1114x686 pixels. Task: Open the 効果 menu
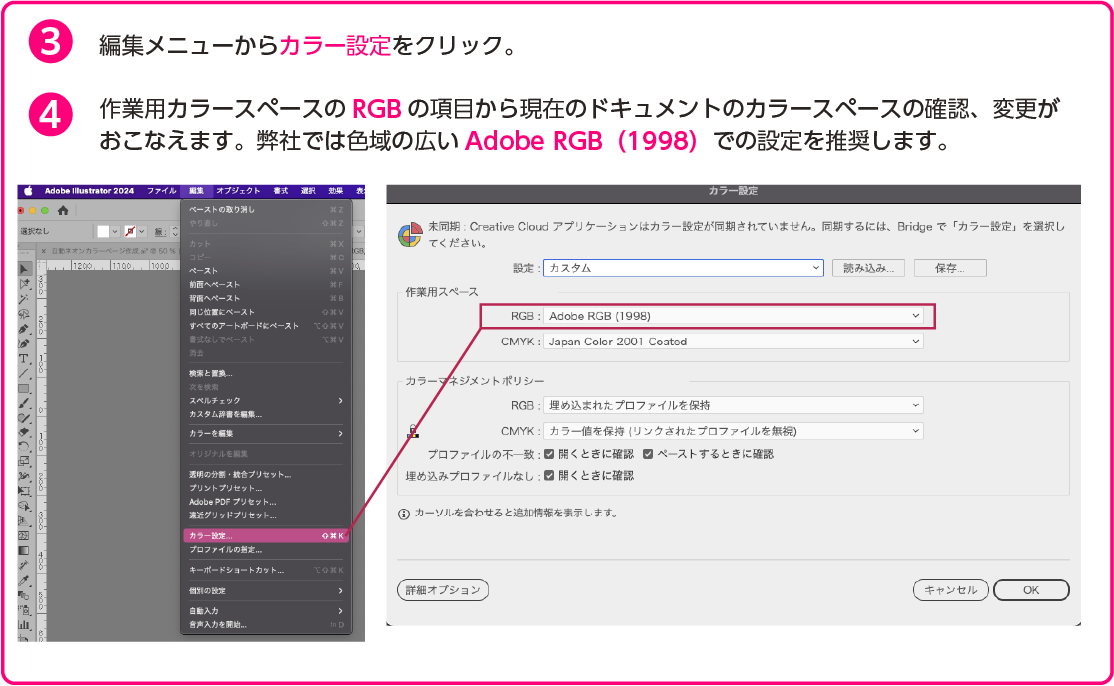(336, 190)
